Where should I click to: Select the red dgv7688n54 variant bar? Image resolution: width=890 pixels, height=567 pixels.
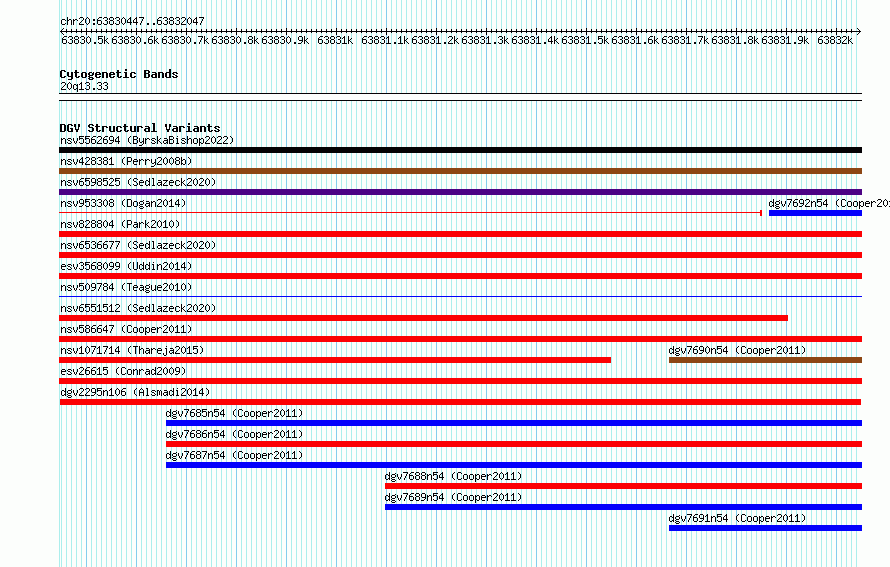pyautogui.click(x=623, y=486)
